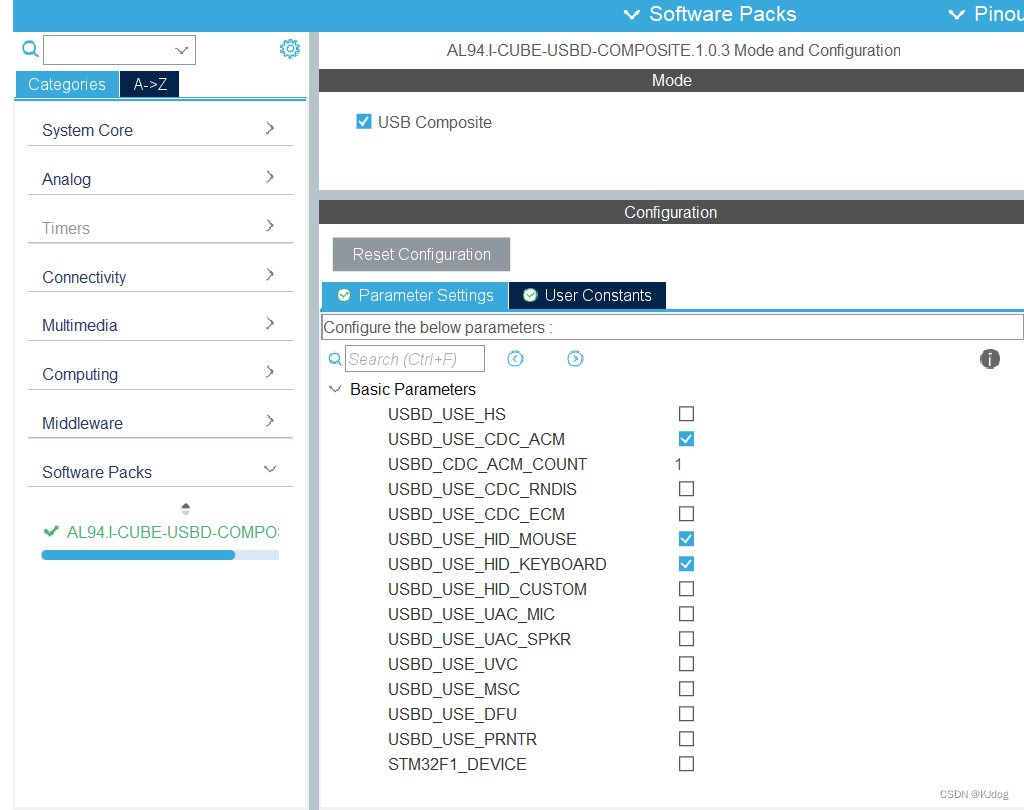Image resolution: width=1024 pixels, height=810 pixels.
Task: Click the category search magnifier icon
Action: 30,49
